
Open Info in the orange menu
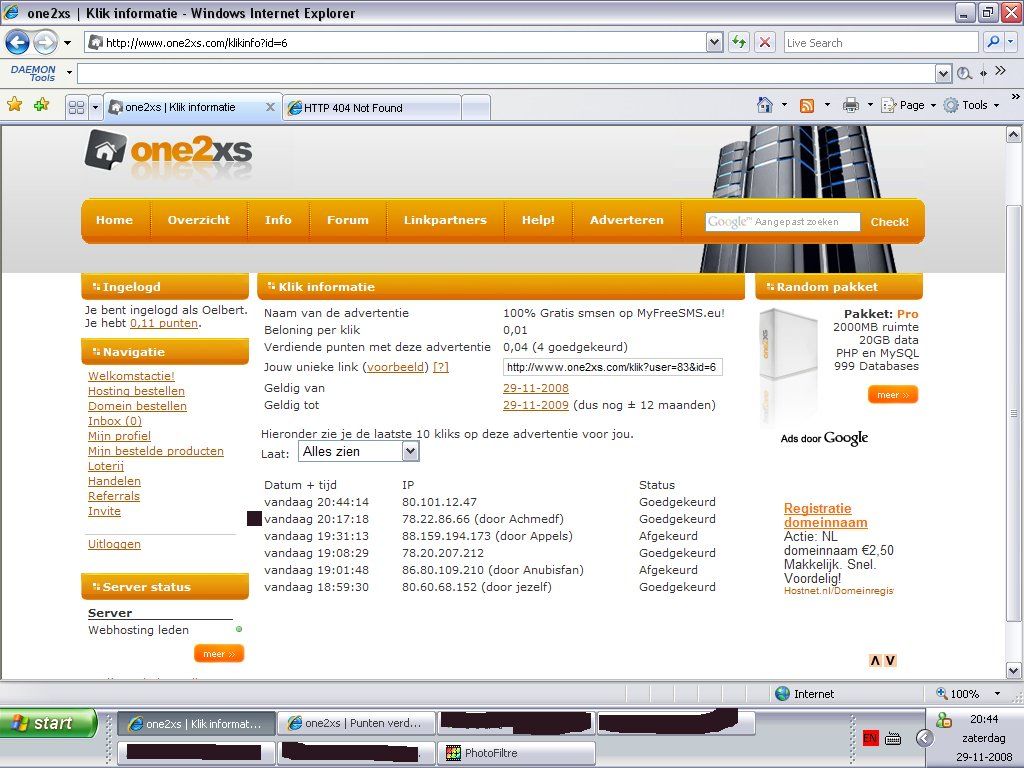click(278, 220)
